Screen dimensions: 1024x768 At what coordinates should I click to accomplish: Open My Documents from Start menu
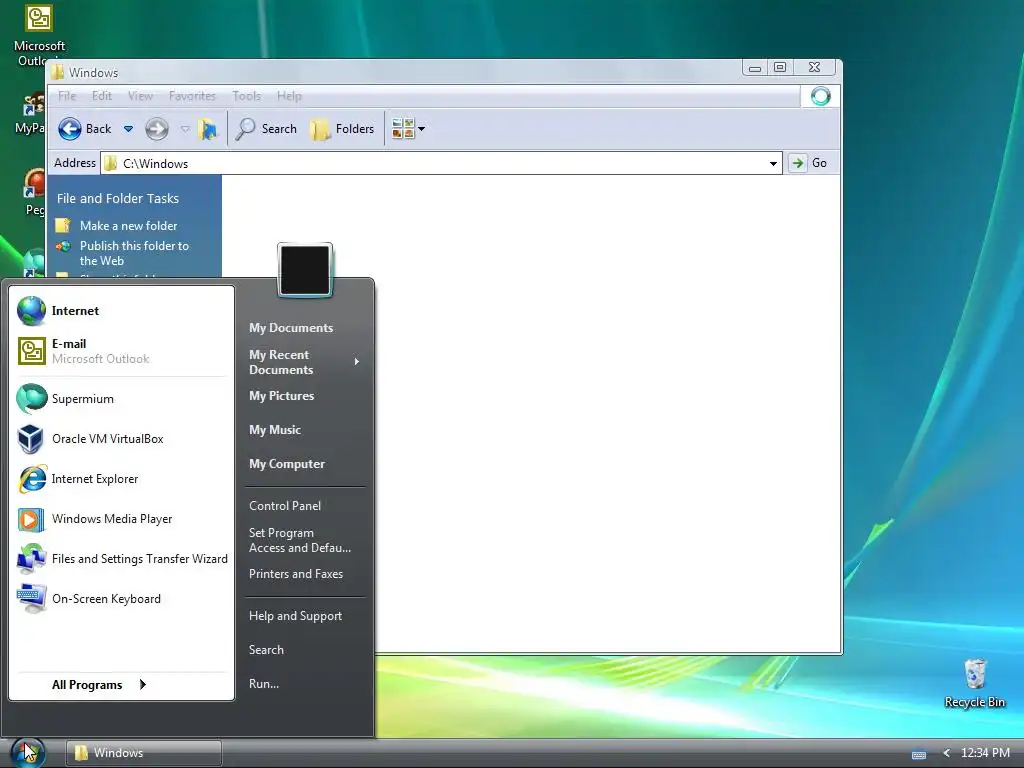click(x=291, y=328)
